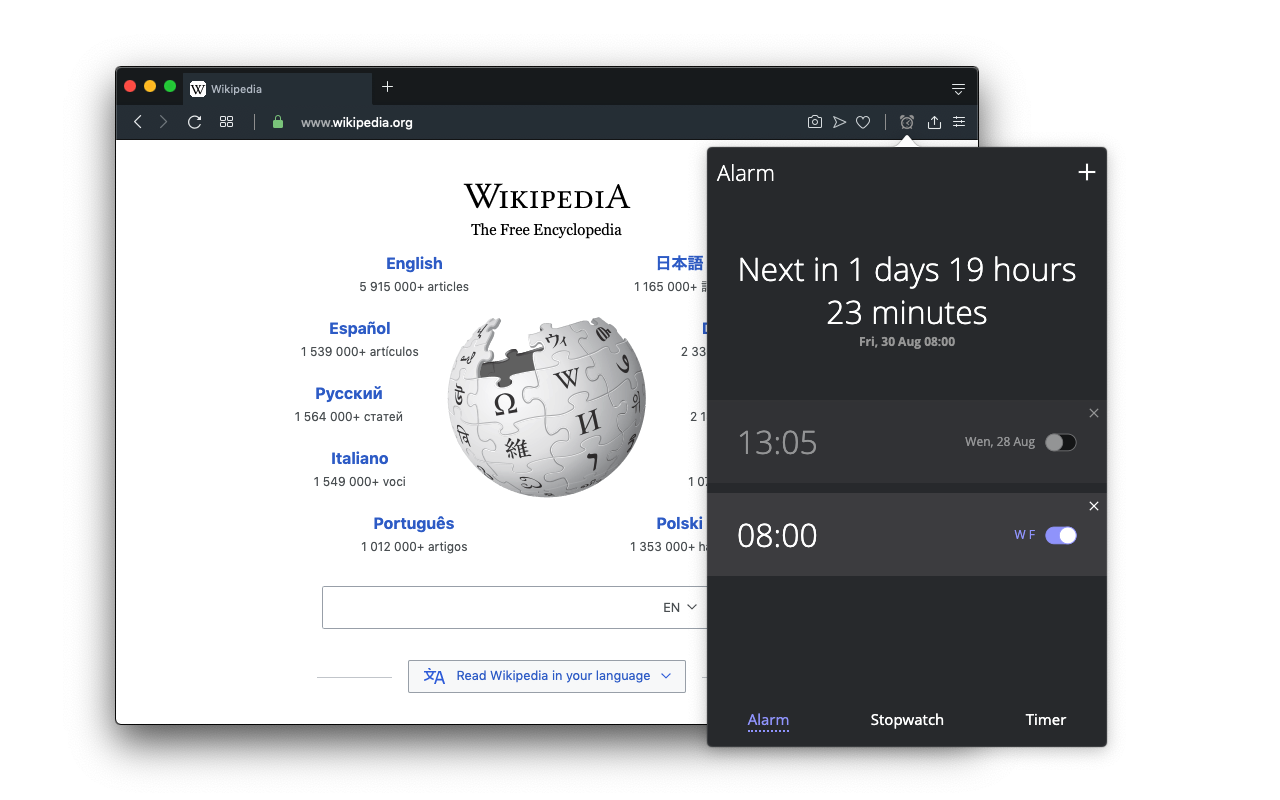
Task: Remove the 08:00 alarm
Action: (1094, 506)
